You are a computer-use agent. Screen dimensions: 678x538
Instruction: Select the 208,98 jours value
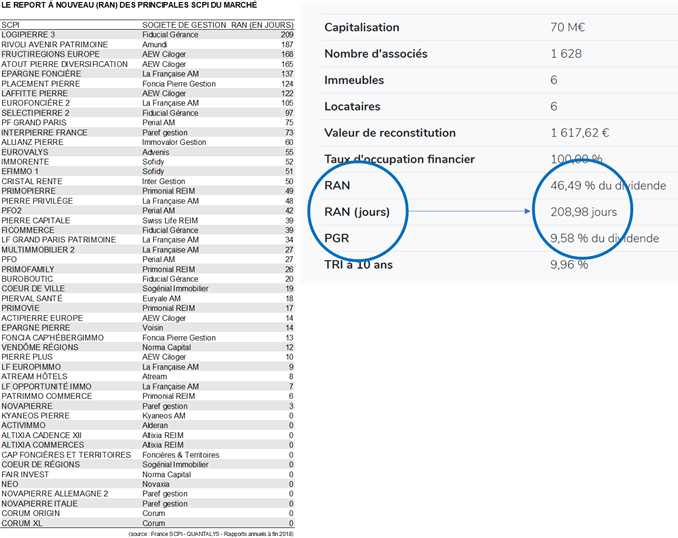(x=584, y=212)
